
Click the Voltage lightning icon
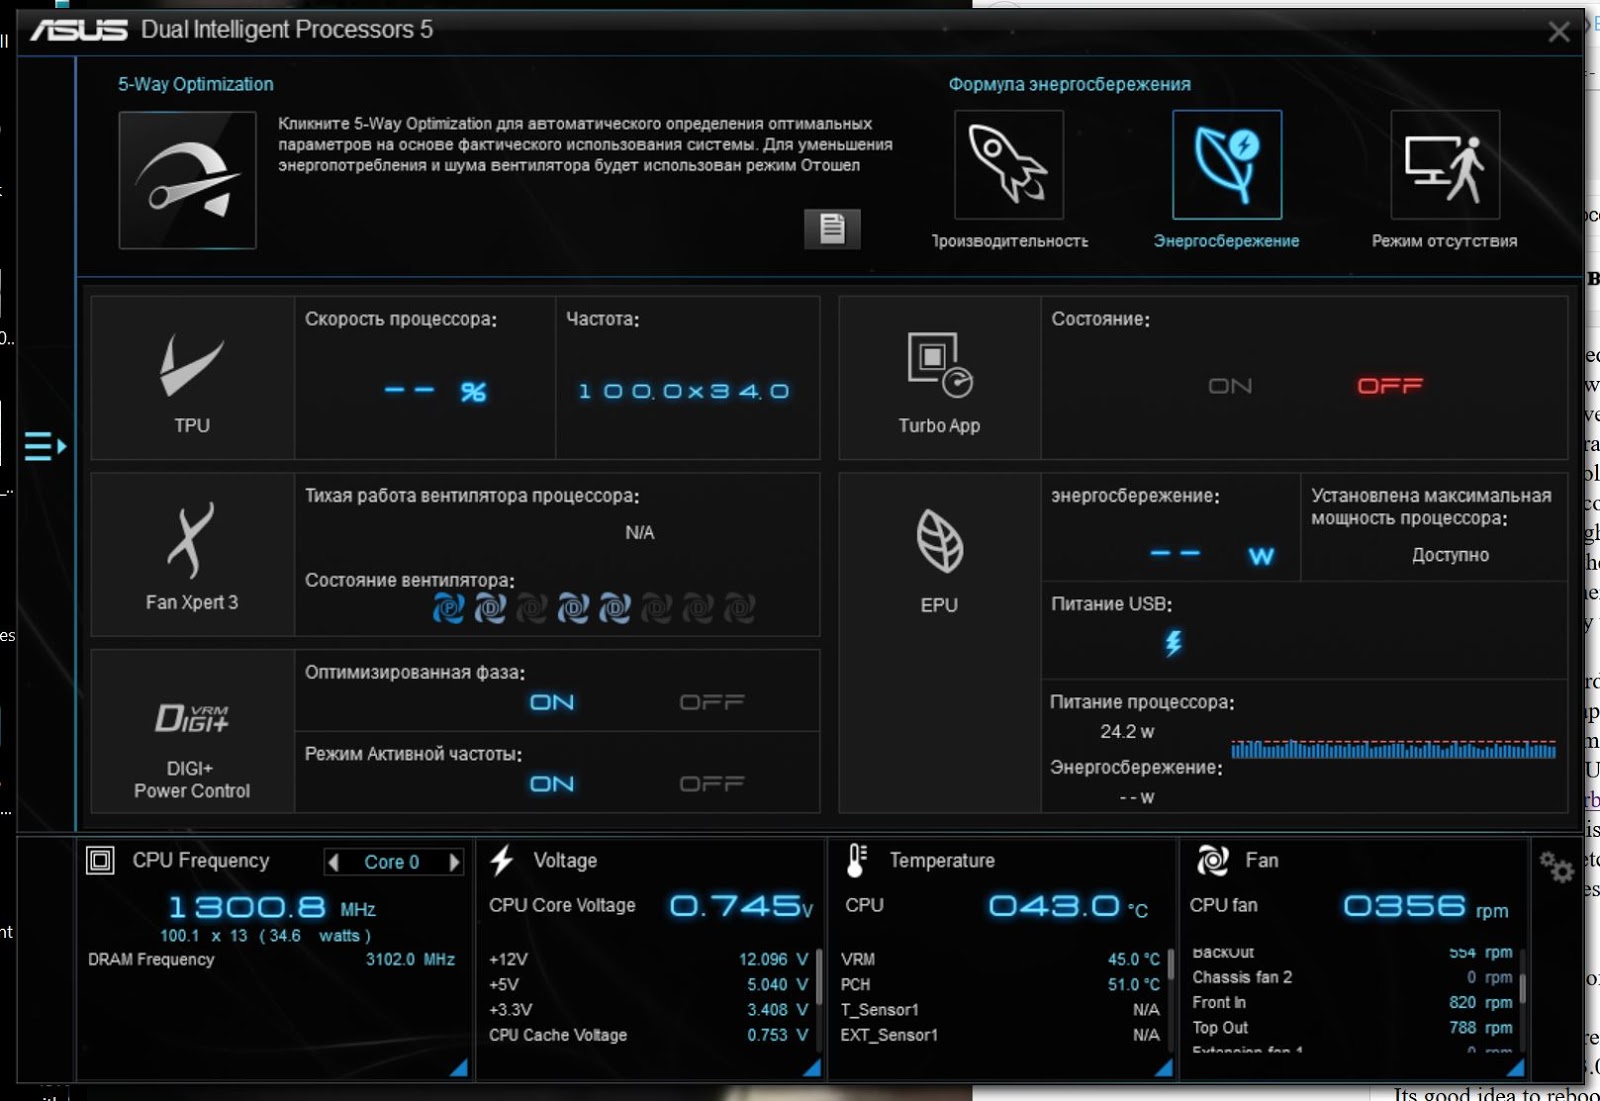(502, 860)
